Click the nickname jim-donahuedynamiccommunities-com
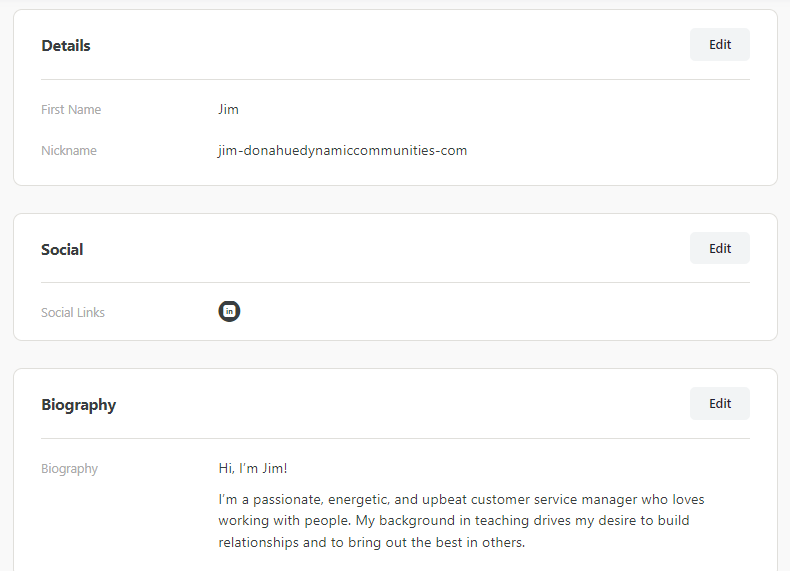The image size is (790, 571). [343, 151]
